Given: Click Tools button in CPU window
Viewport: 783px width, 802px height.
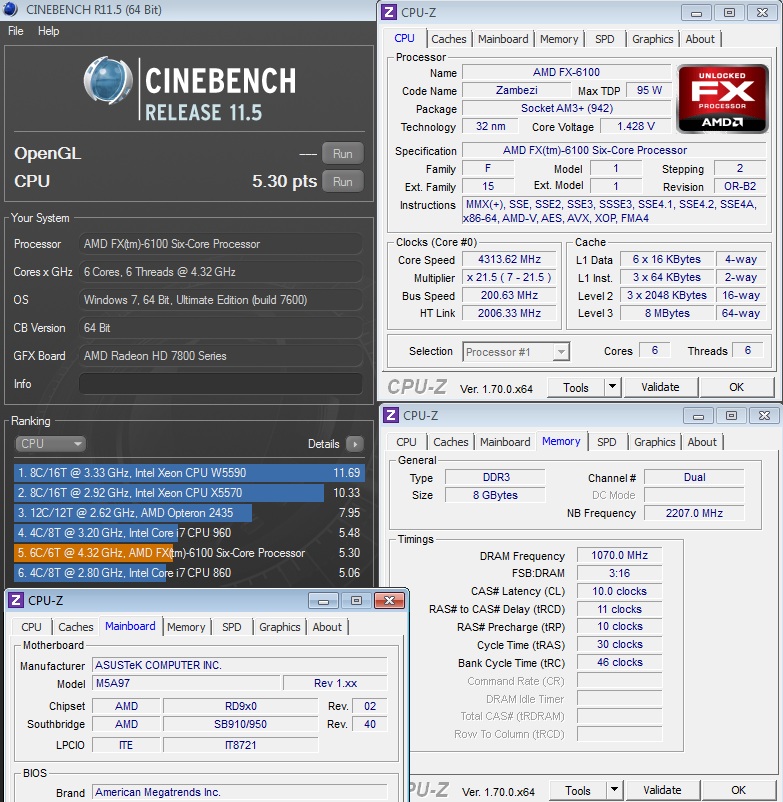Looking at the screenshot, I should pyautogui.click(x=576, y=387).
